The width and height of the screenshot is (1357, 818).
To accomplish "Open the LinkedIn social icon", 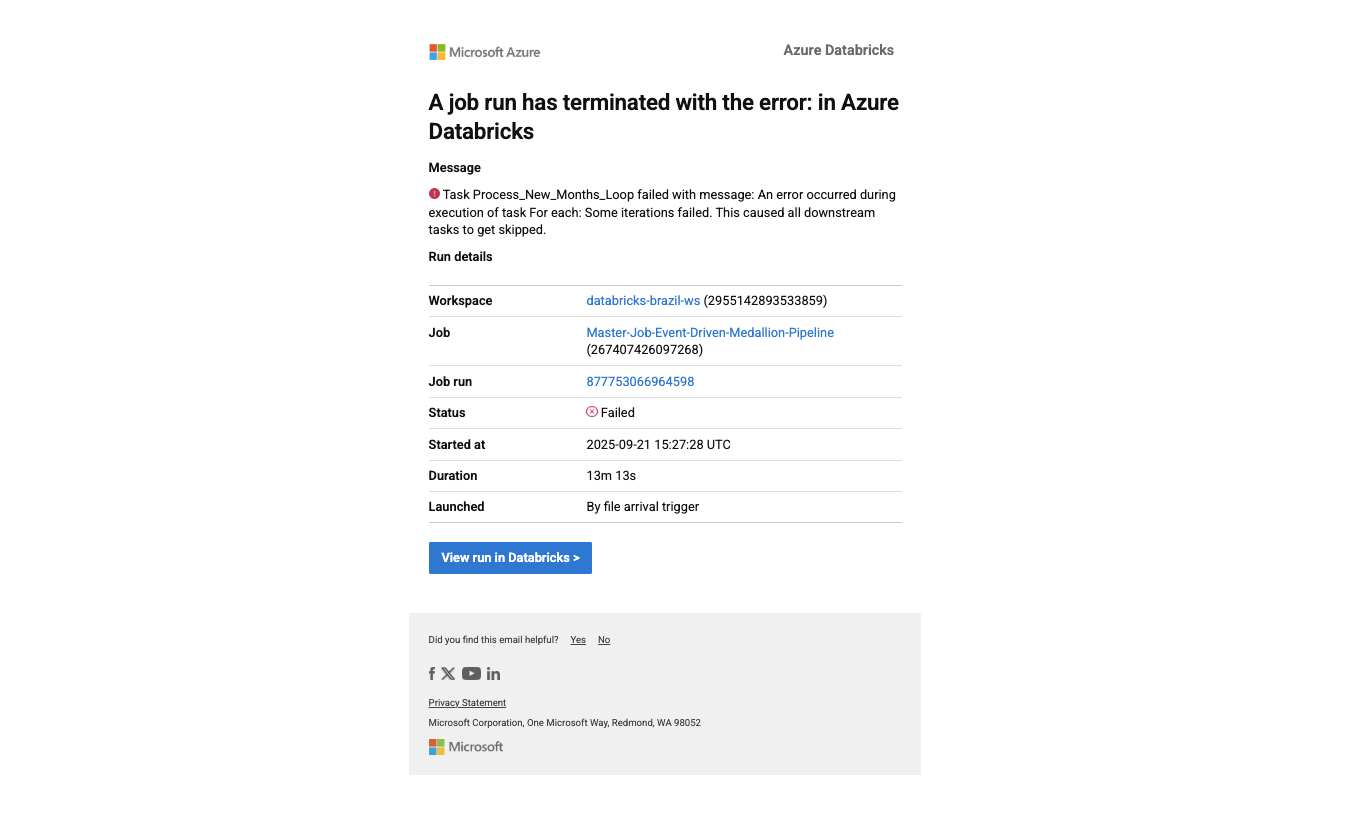I will click(x=493, y=674).
